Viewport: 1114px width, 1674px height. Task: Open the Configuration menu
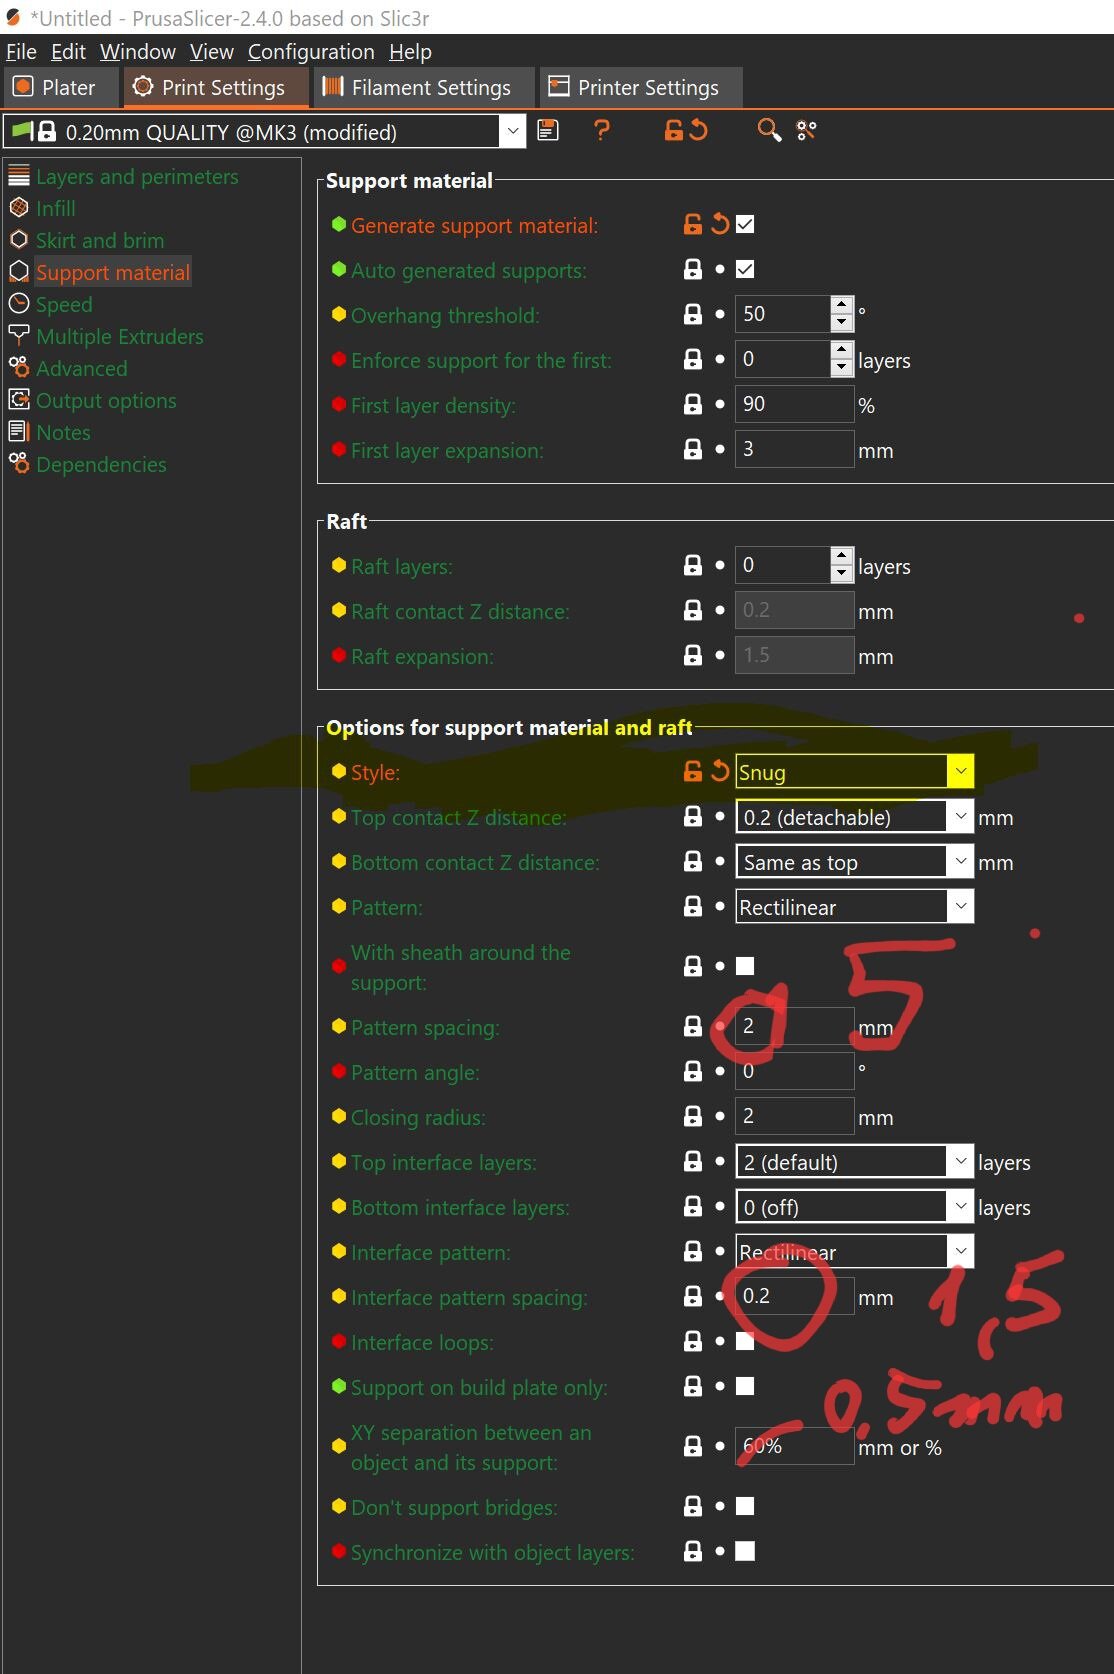click(311, 52)
